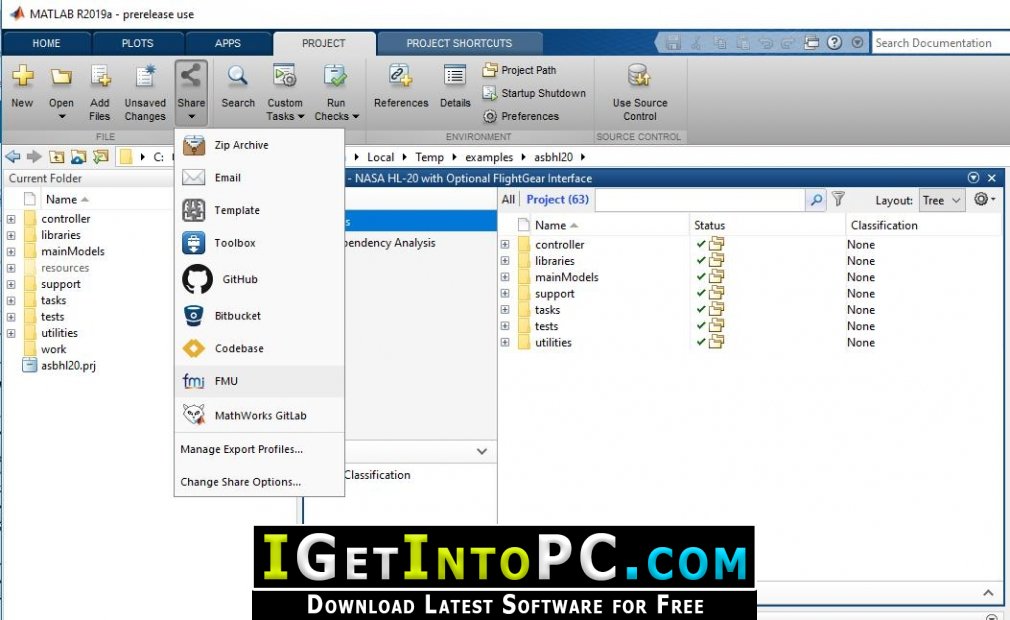The image size is (1010, 620).
Task: Open the Layout Tree dropdown
Action: point(942,200)
